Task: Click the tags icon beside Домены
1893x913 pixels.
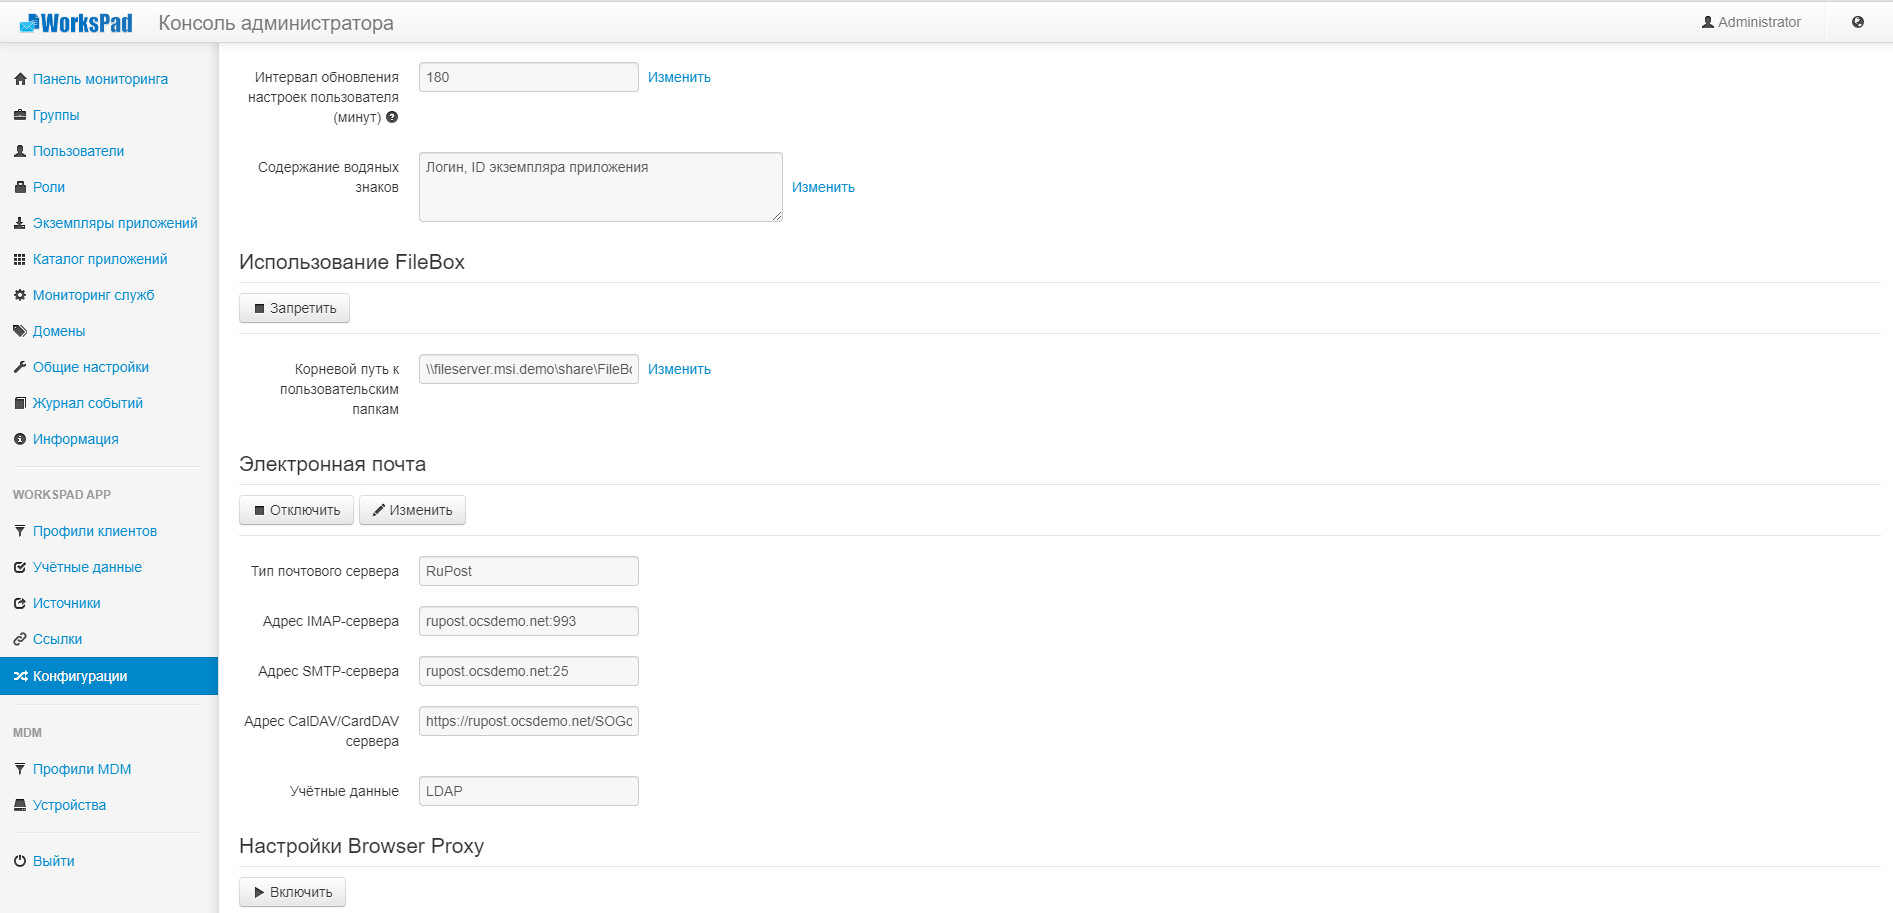Action: pos(20,331)
